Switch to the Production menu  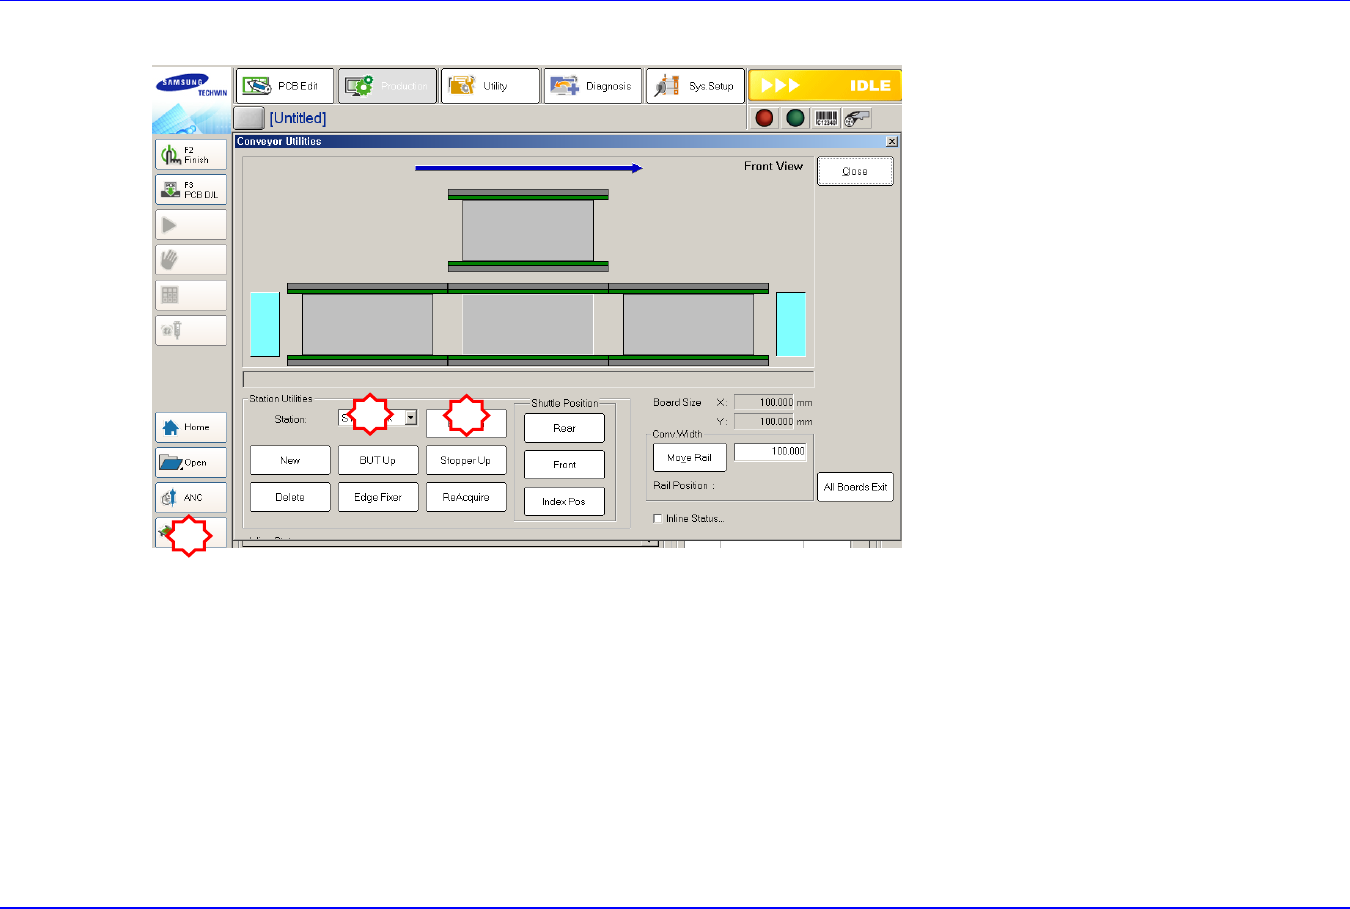(x=387, y=86)
